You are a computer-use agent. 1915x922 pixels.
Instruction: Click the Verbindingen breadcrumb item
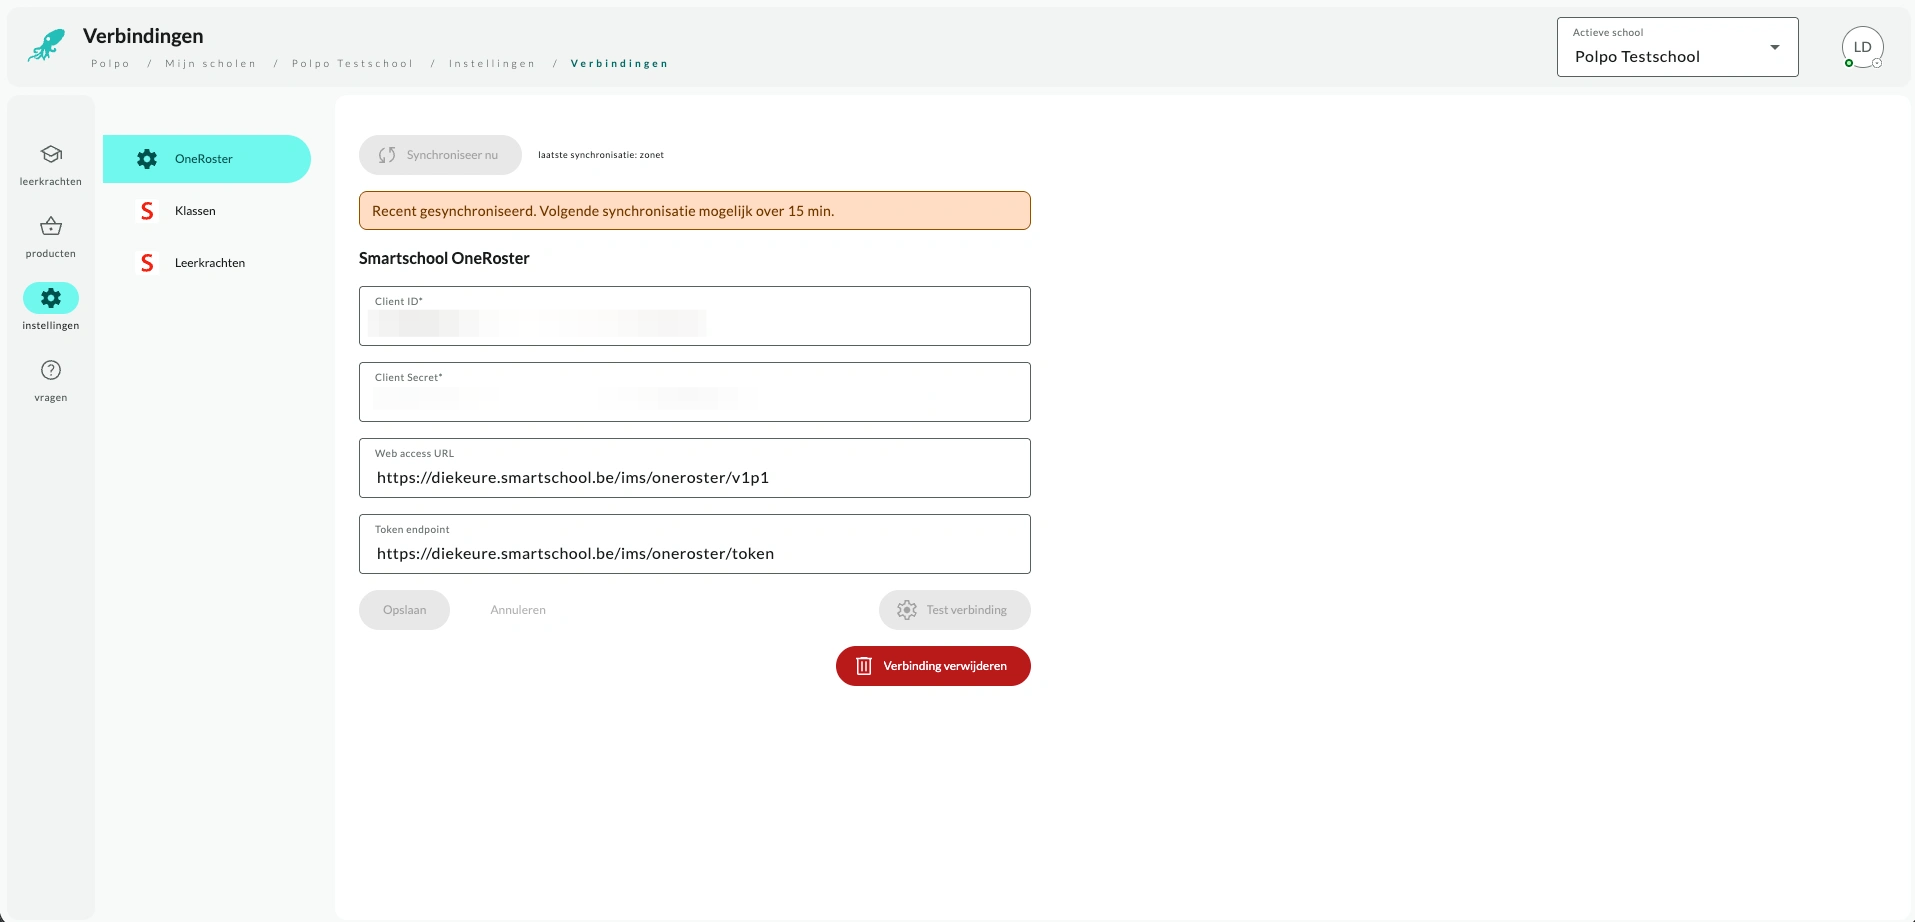620,64
